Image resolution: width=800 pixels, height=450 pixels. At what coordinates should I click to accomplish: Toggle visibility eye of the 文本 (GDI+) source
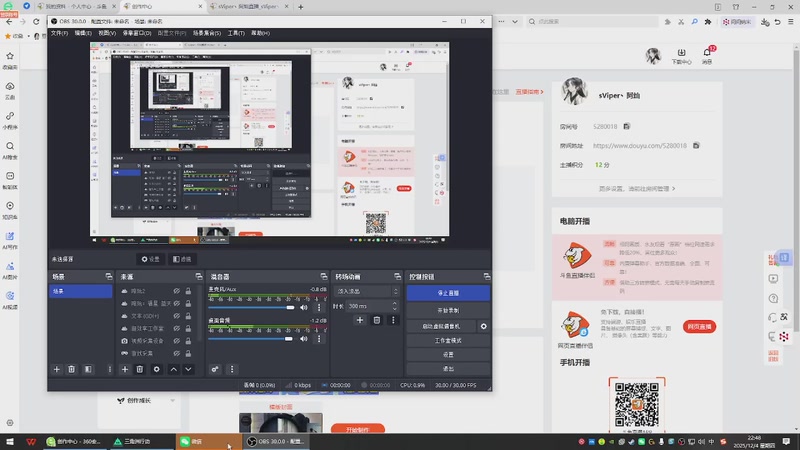coord(177,316)
